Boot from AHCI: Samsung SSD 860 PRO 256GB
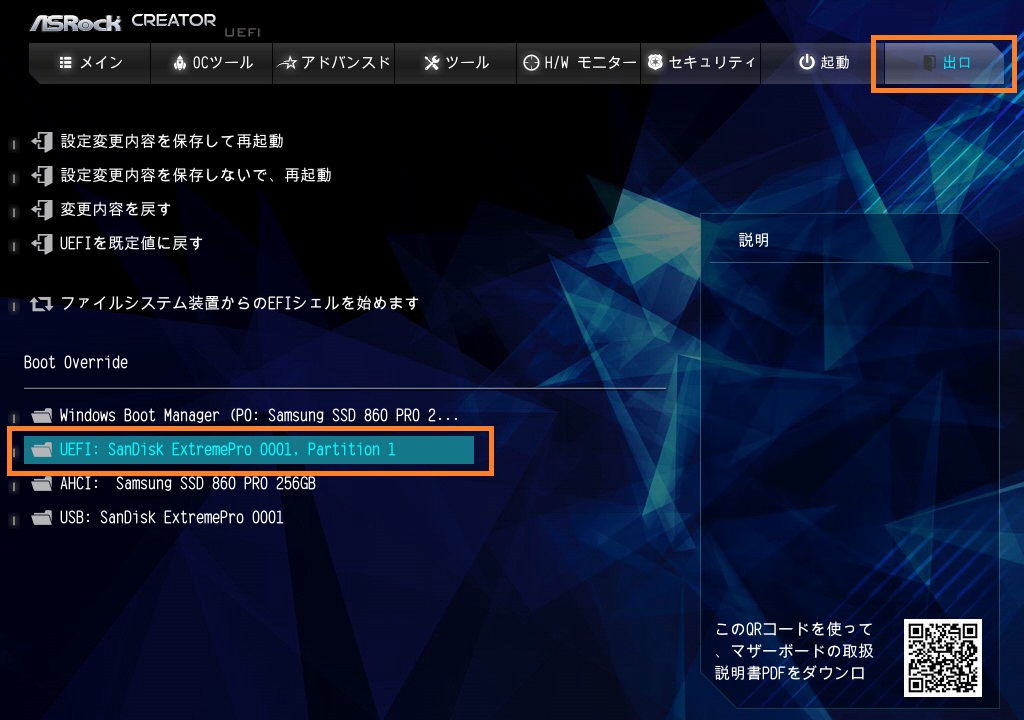1024x720 pixels. tap(188, 483)
